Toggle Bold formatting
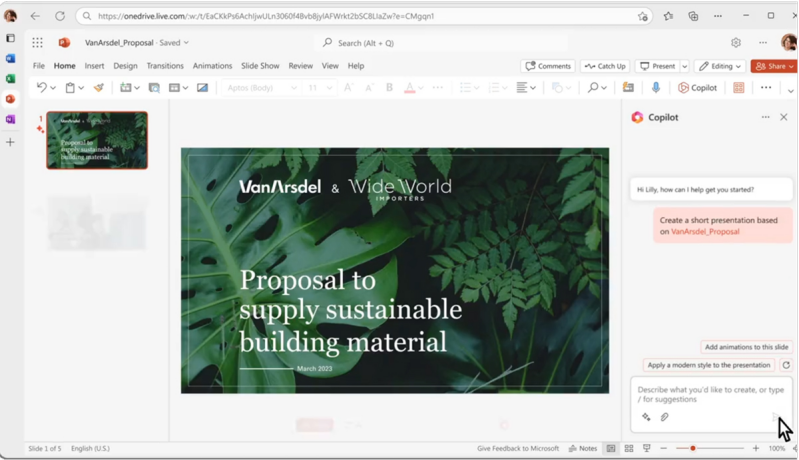This screenshot has width=799, height=460. coord(389,88)
